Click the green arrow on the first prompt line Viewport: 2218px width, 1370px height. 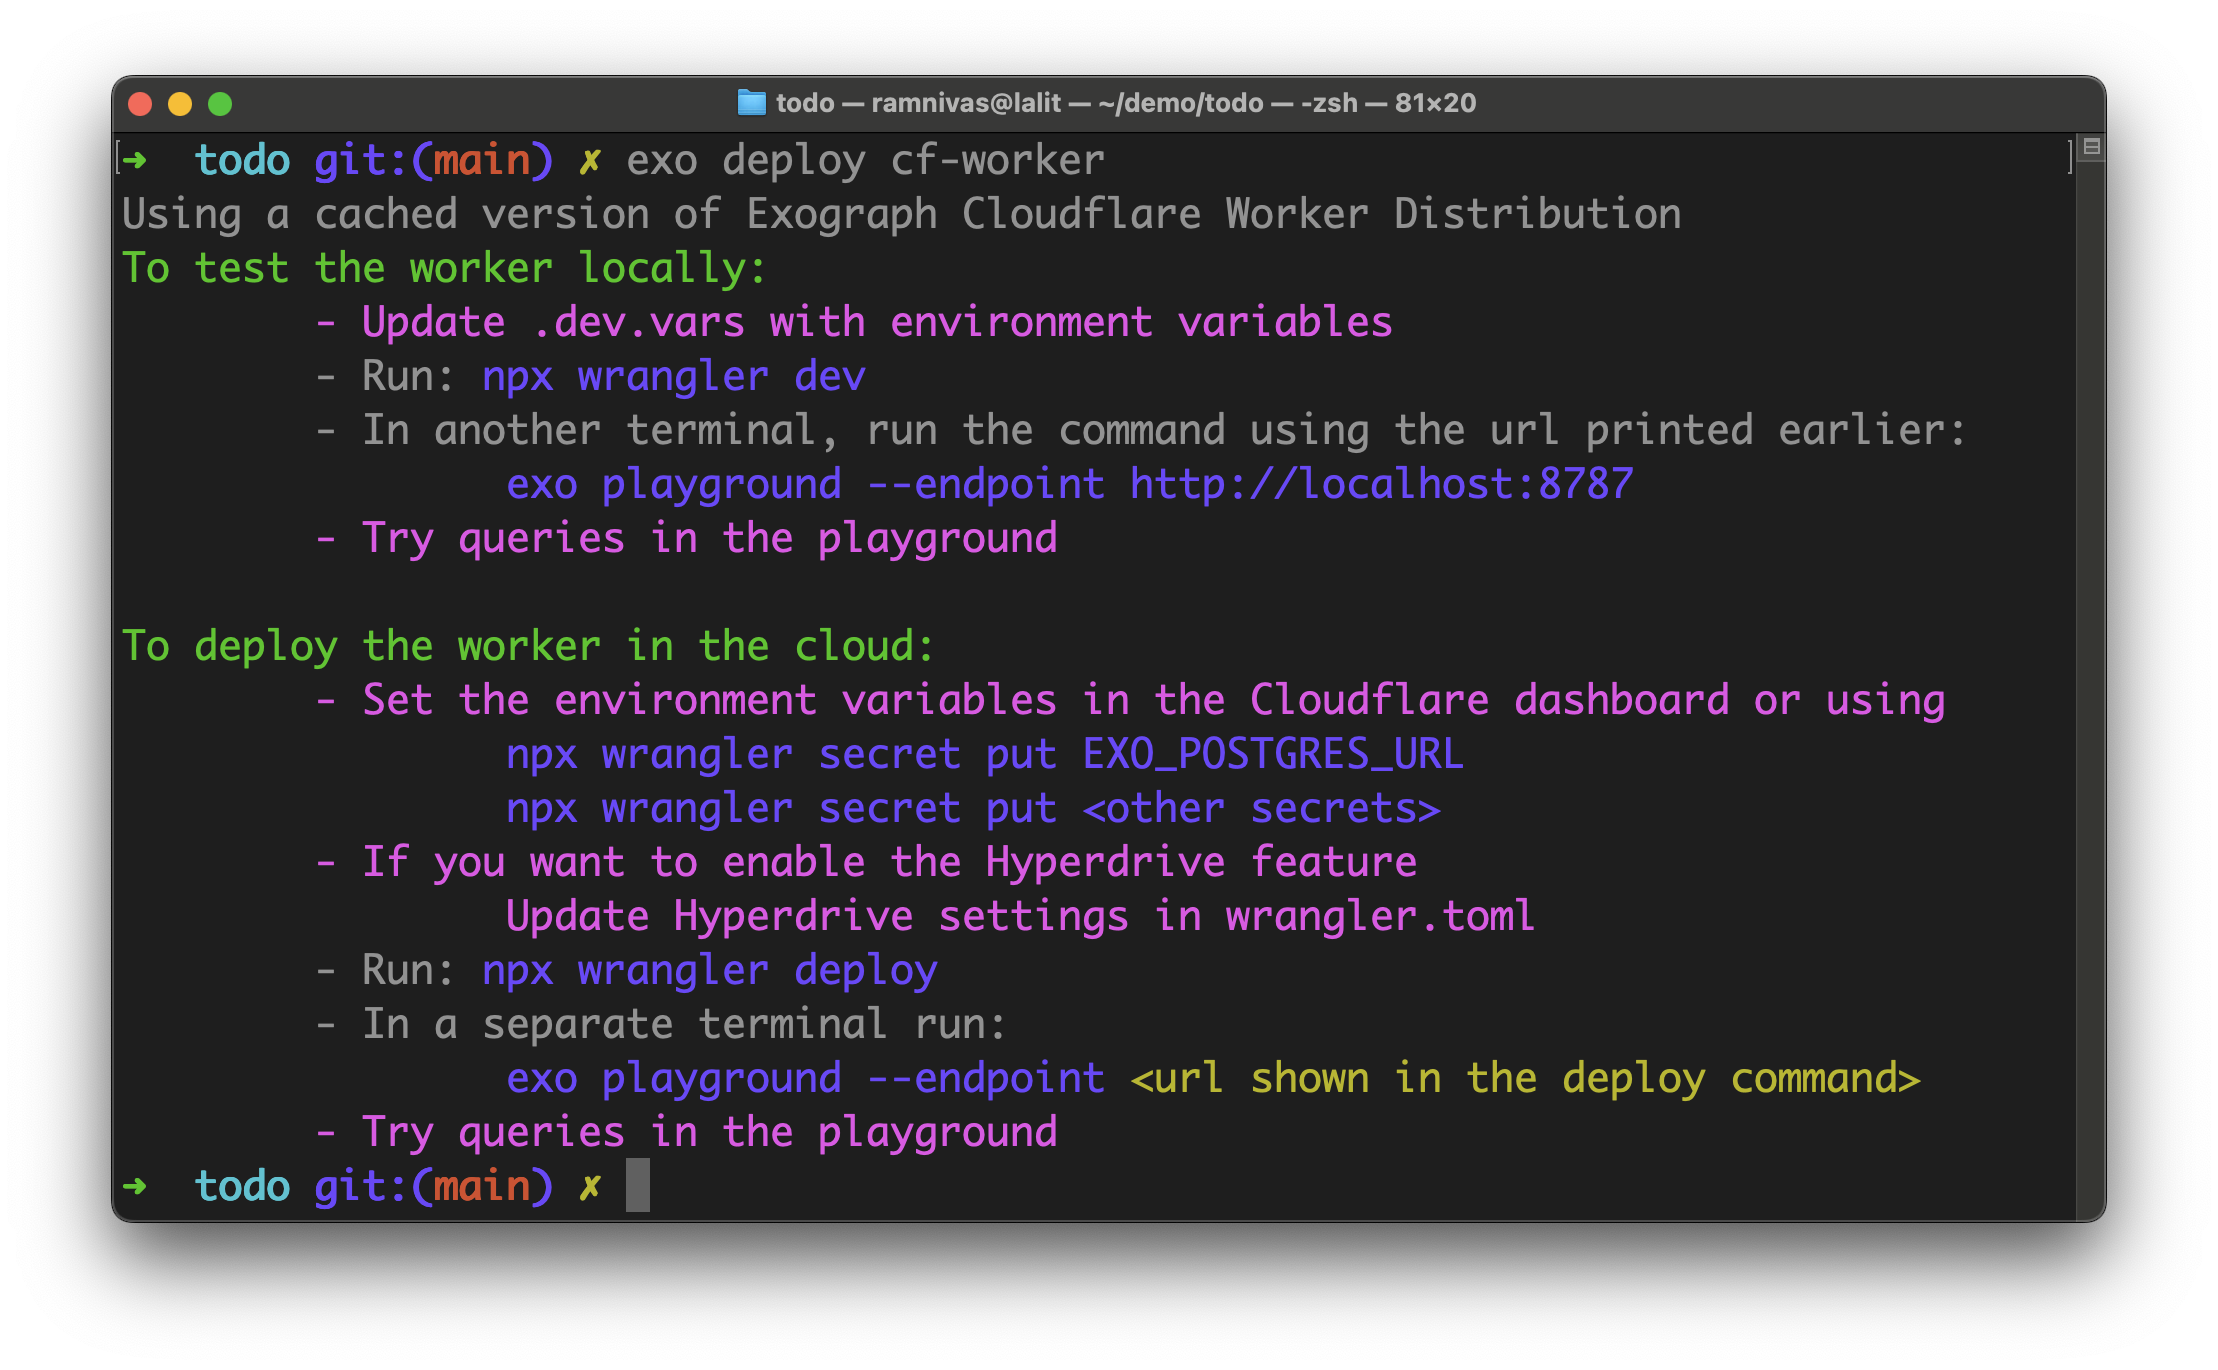click(x=135, y=160)
